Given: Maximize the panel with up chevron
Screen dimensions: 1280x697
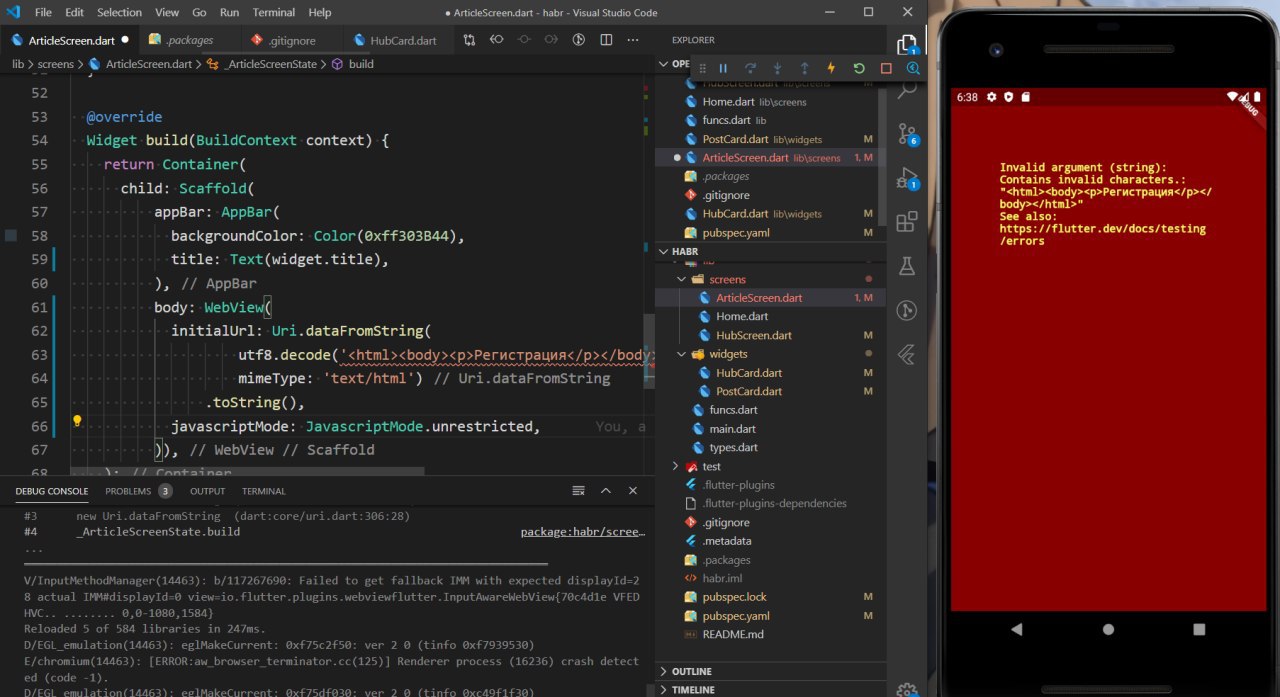Looking at the screenshot, I should (605, 491).
